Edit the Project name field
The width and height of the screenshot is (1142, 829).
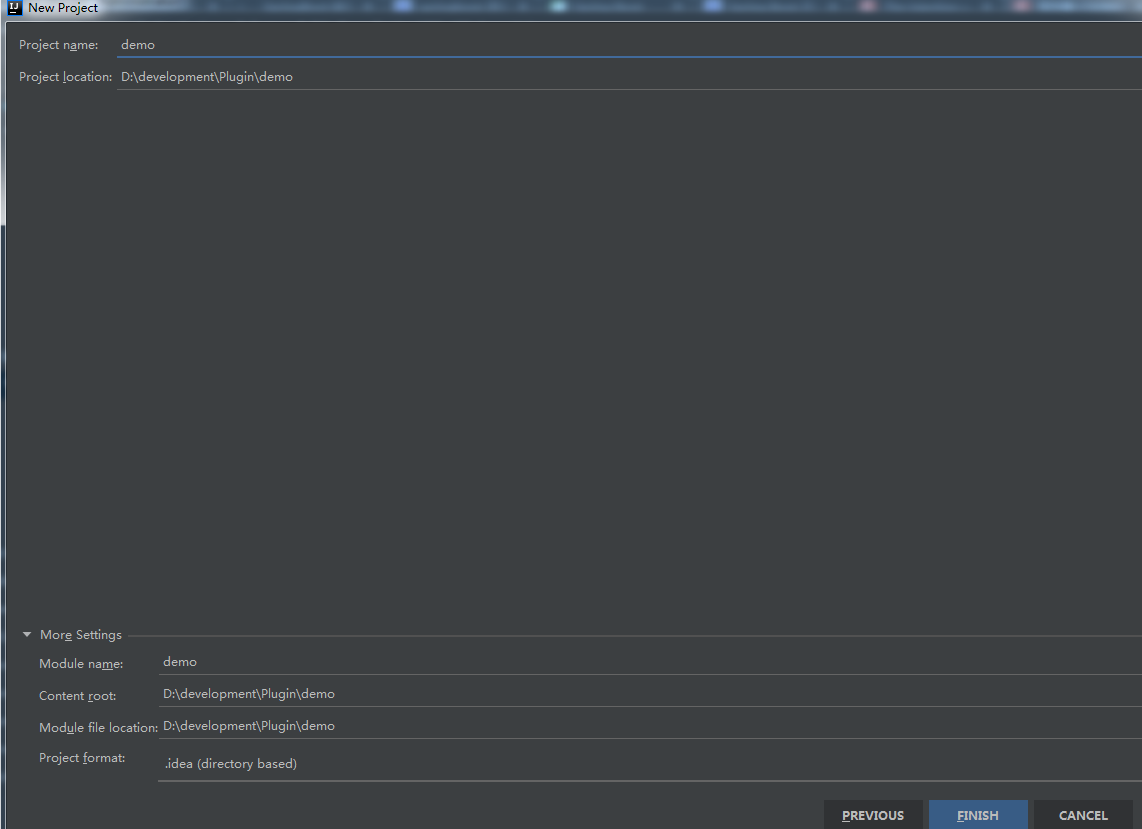tap(629, 44)
